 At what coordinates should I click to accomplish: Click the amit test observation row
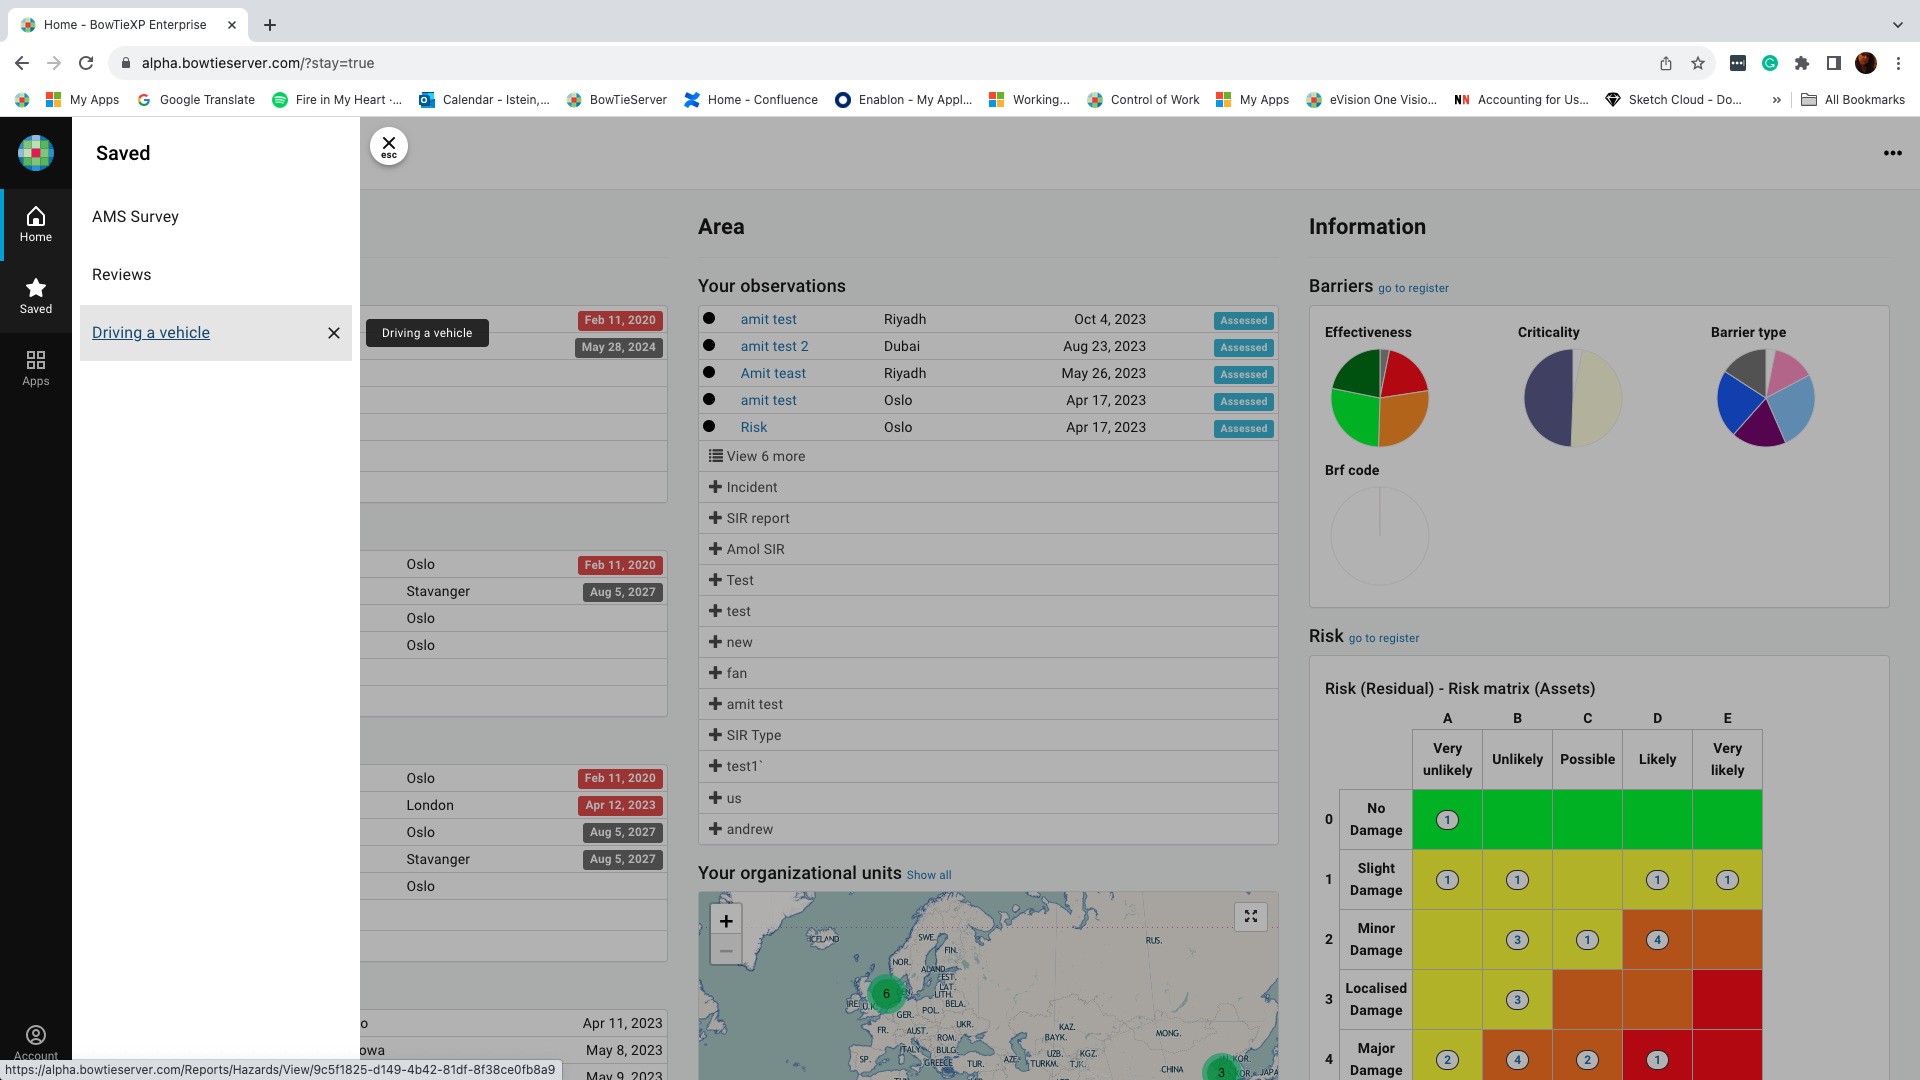[x=986, y=318]
